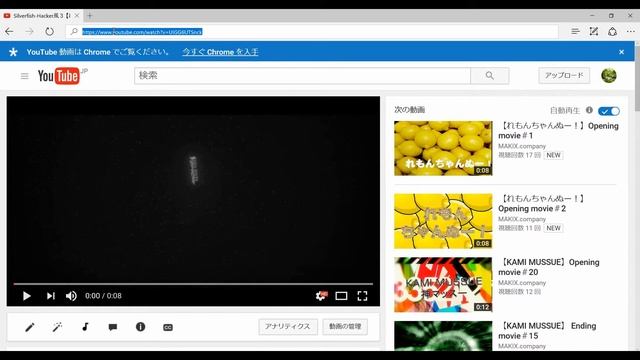Open the music note audio icon

point(85,327)
